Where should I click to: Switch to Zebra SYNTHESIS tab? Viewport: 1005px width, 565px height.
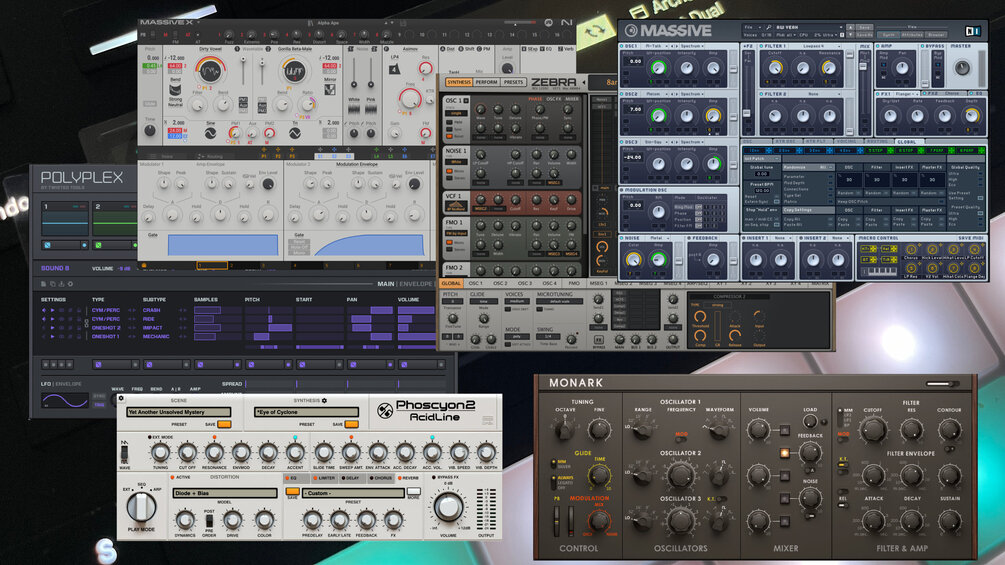pyautogui.click(x=458, y=83)
